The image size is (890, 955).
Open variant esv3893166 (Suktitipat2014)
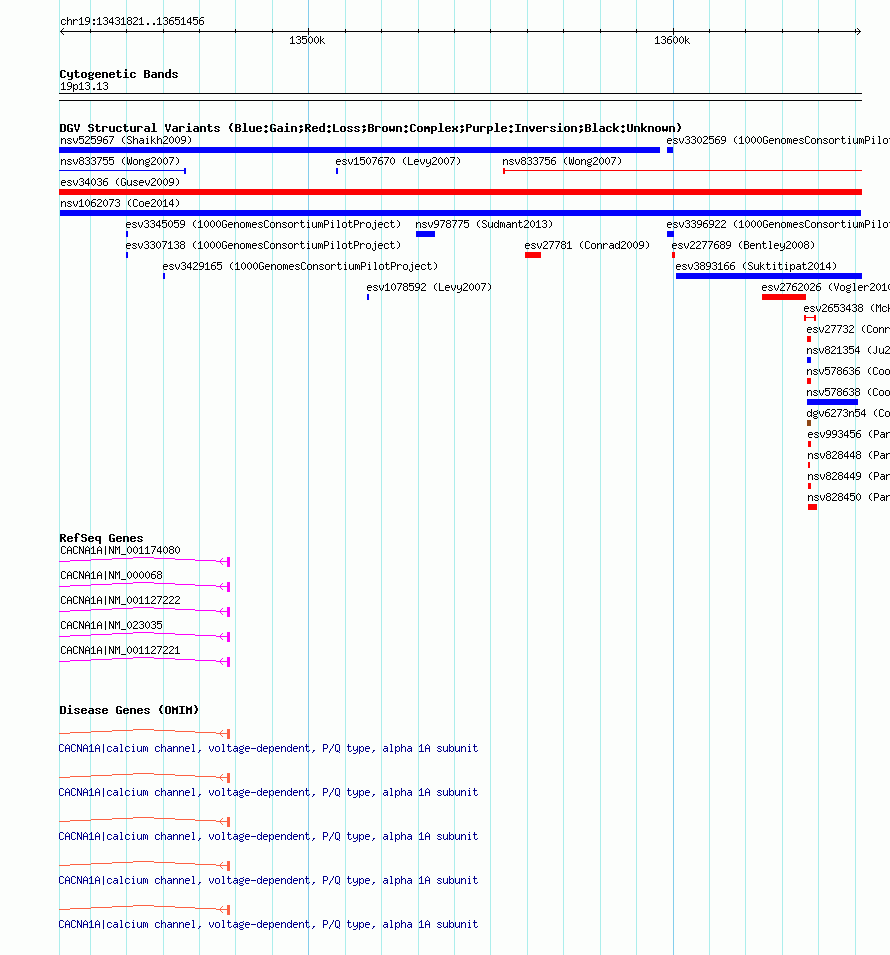pyautogui.click(x=756, y=266)
